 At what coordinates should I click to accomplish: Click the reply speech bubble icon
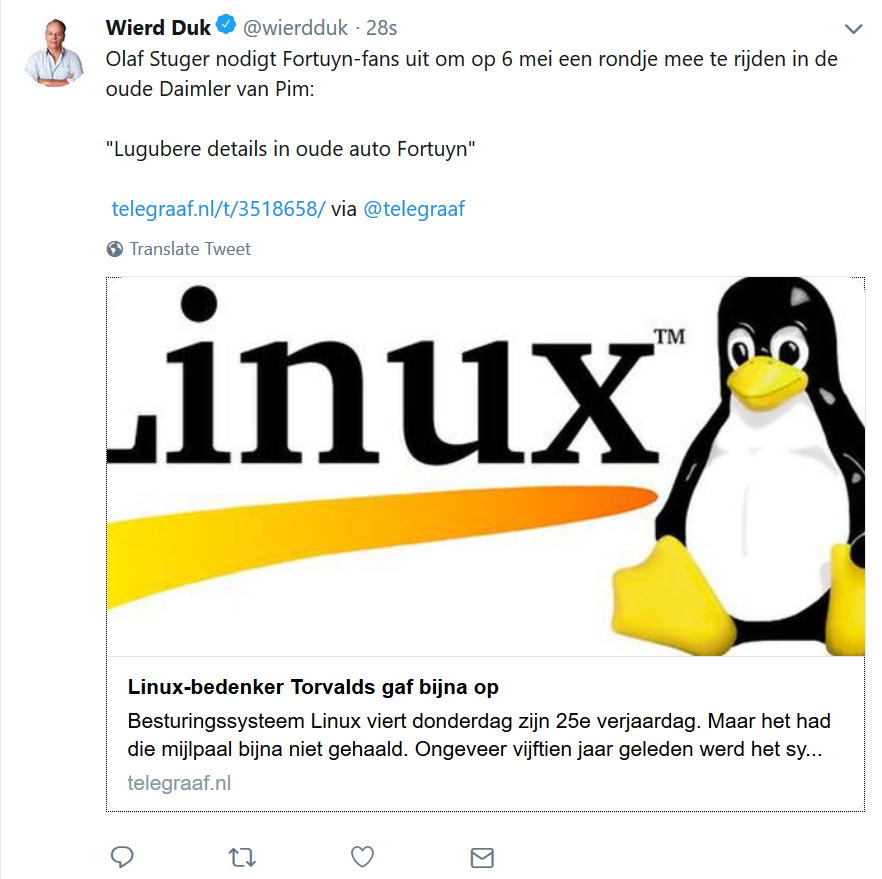click(x=122, y=857)
